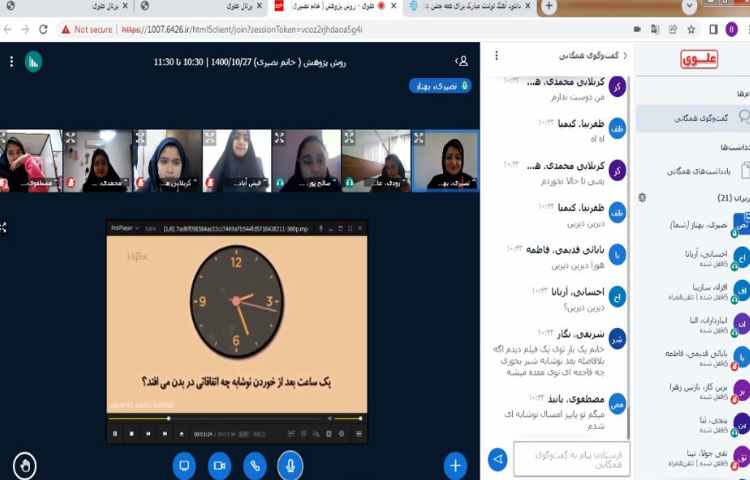Click stop button in shared video player
750x480 pixels.
[132, 434]
